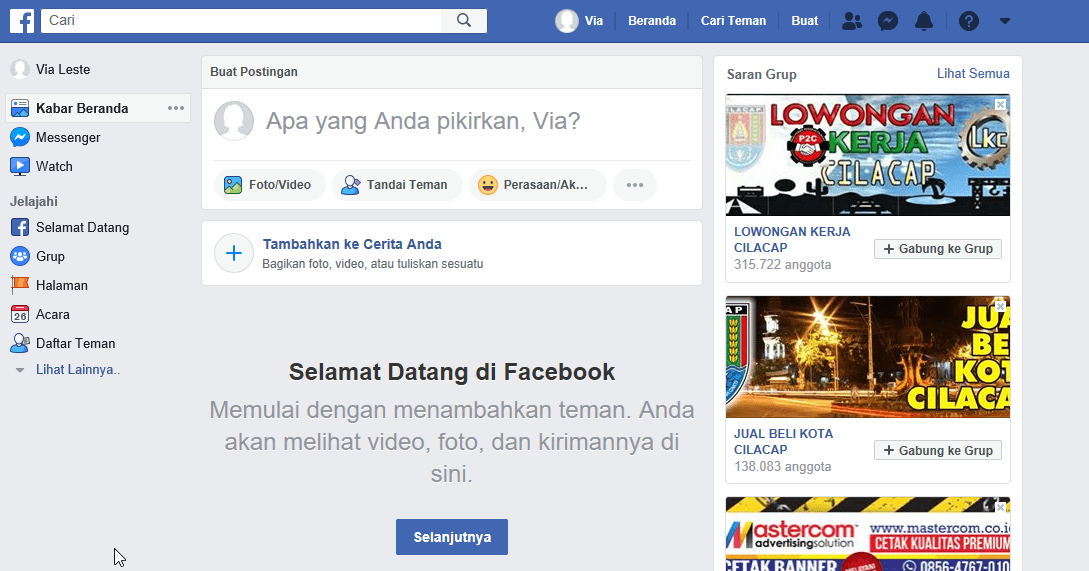
Task: Click the Grup icon in sidebar
Action: pyautogui.click(x=19, y=256)
